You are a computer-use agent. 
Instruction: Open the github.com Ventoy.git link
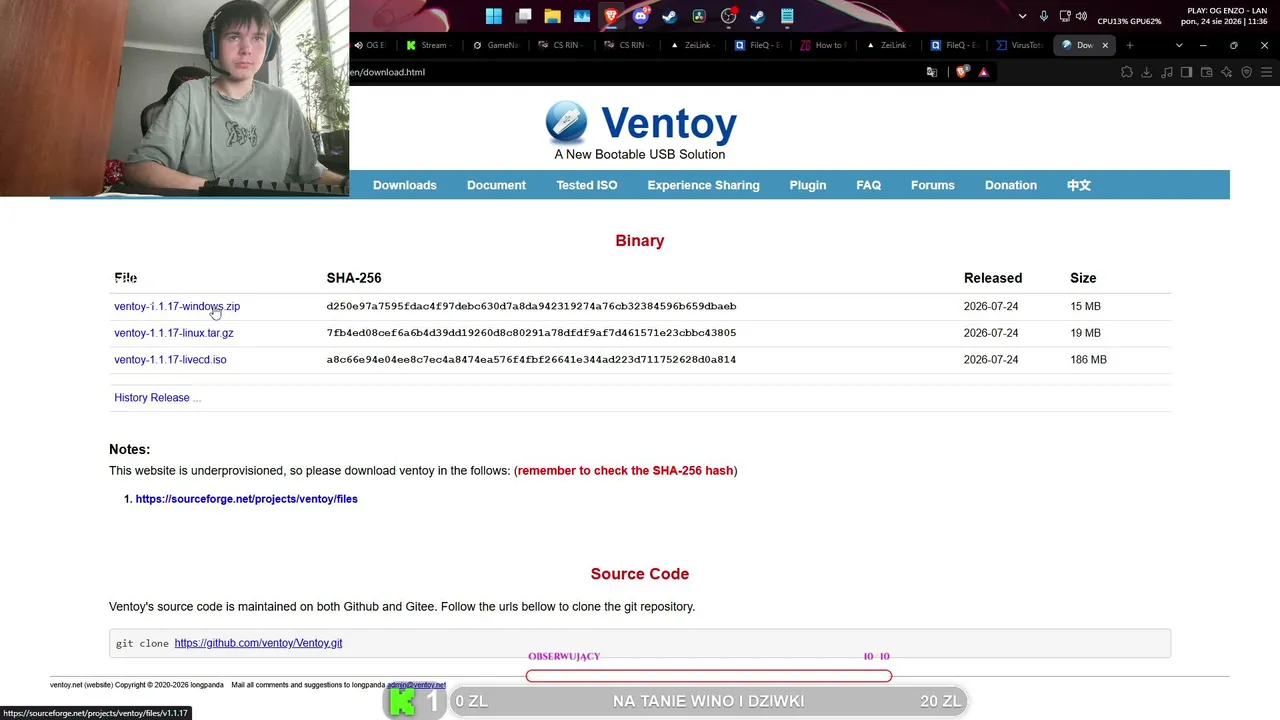[258, 643]
